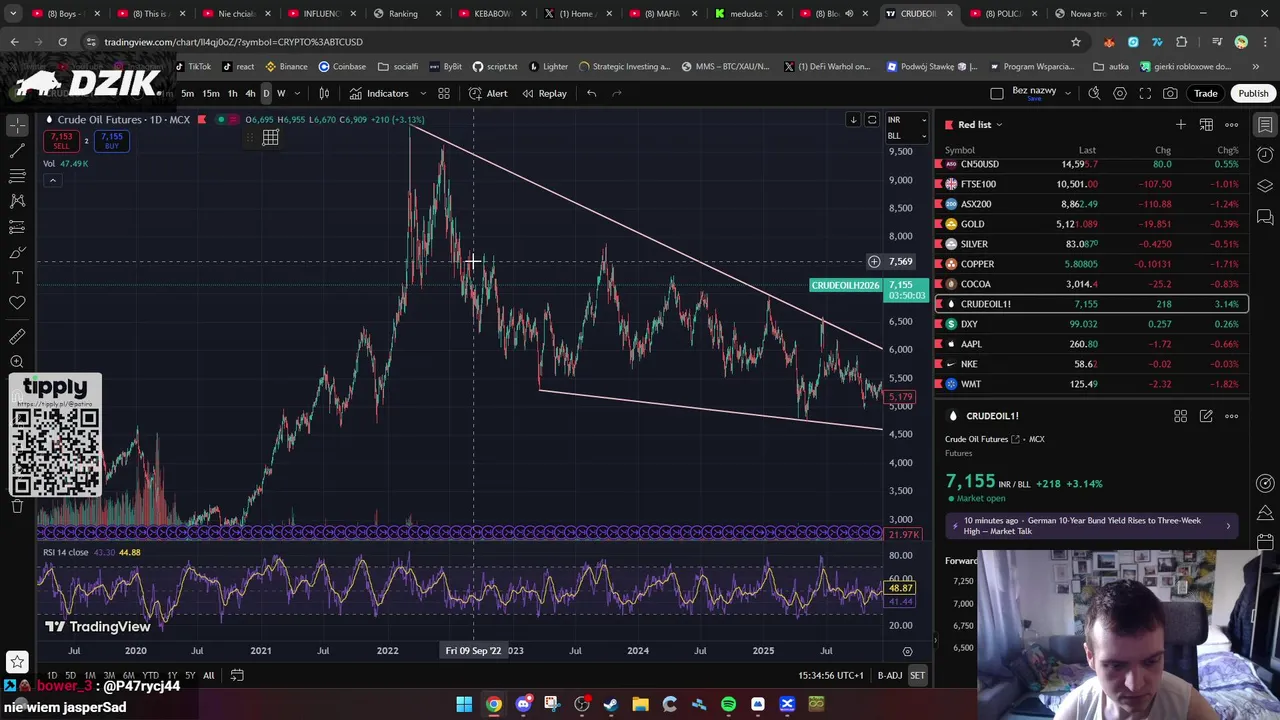Click the 7,155 BUY button
This screenshot has height=720, width=1280.
pyautogui.click(x=111, y=141)
